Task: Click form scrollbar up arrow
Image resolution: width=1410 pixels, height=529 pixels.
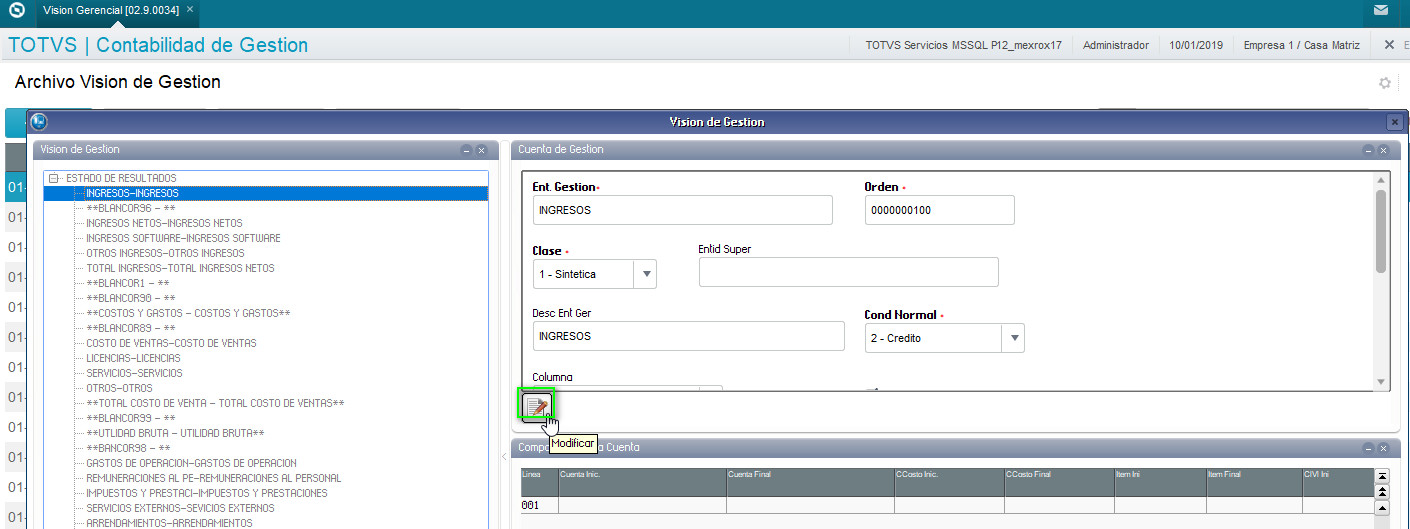Action: (x=1382, y=179)
